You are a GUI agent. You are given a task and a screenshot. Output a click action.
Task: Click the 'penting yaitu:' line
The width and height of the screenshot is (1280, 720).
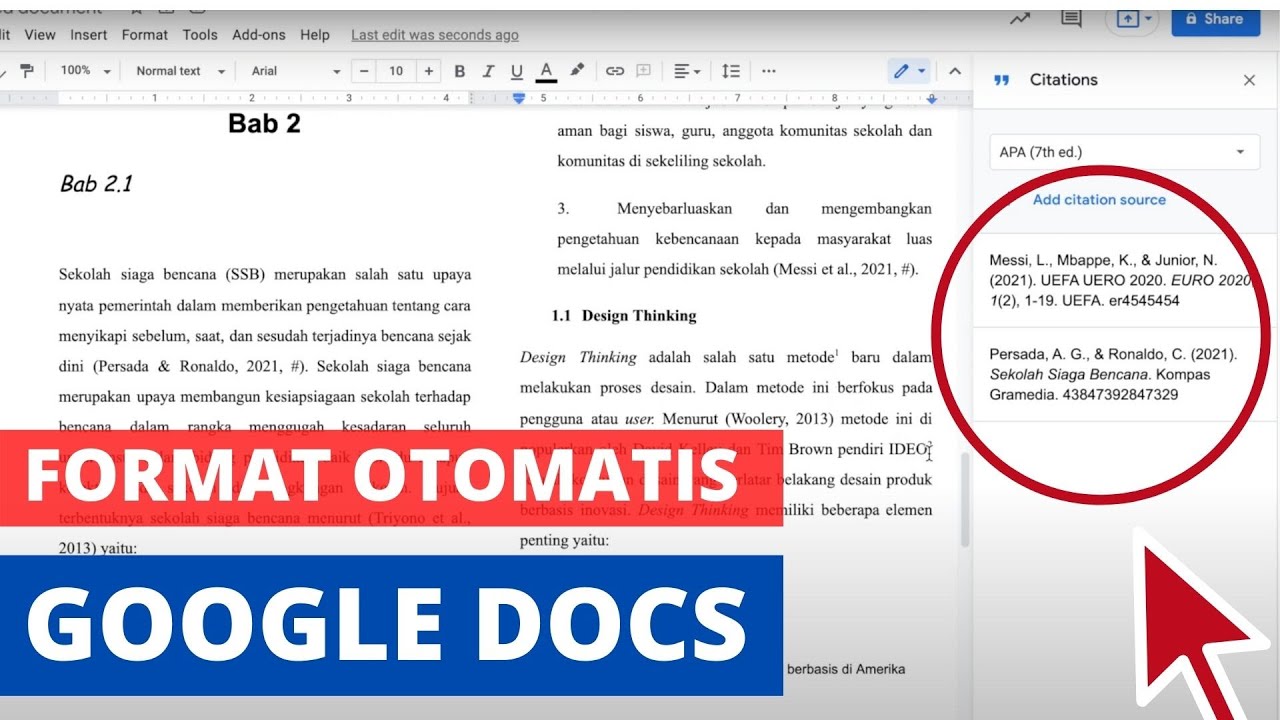tap(564, 541)
